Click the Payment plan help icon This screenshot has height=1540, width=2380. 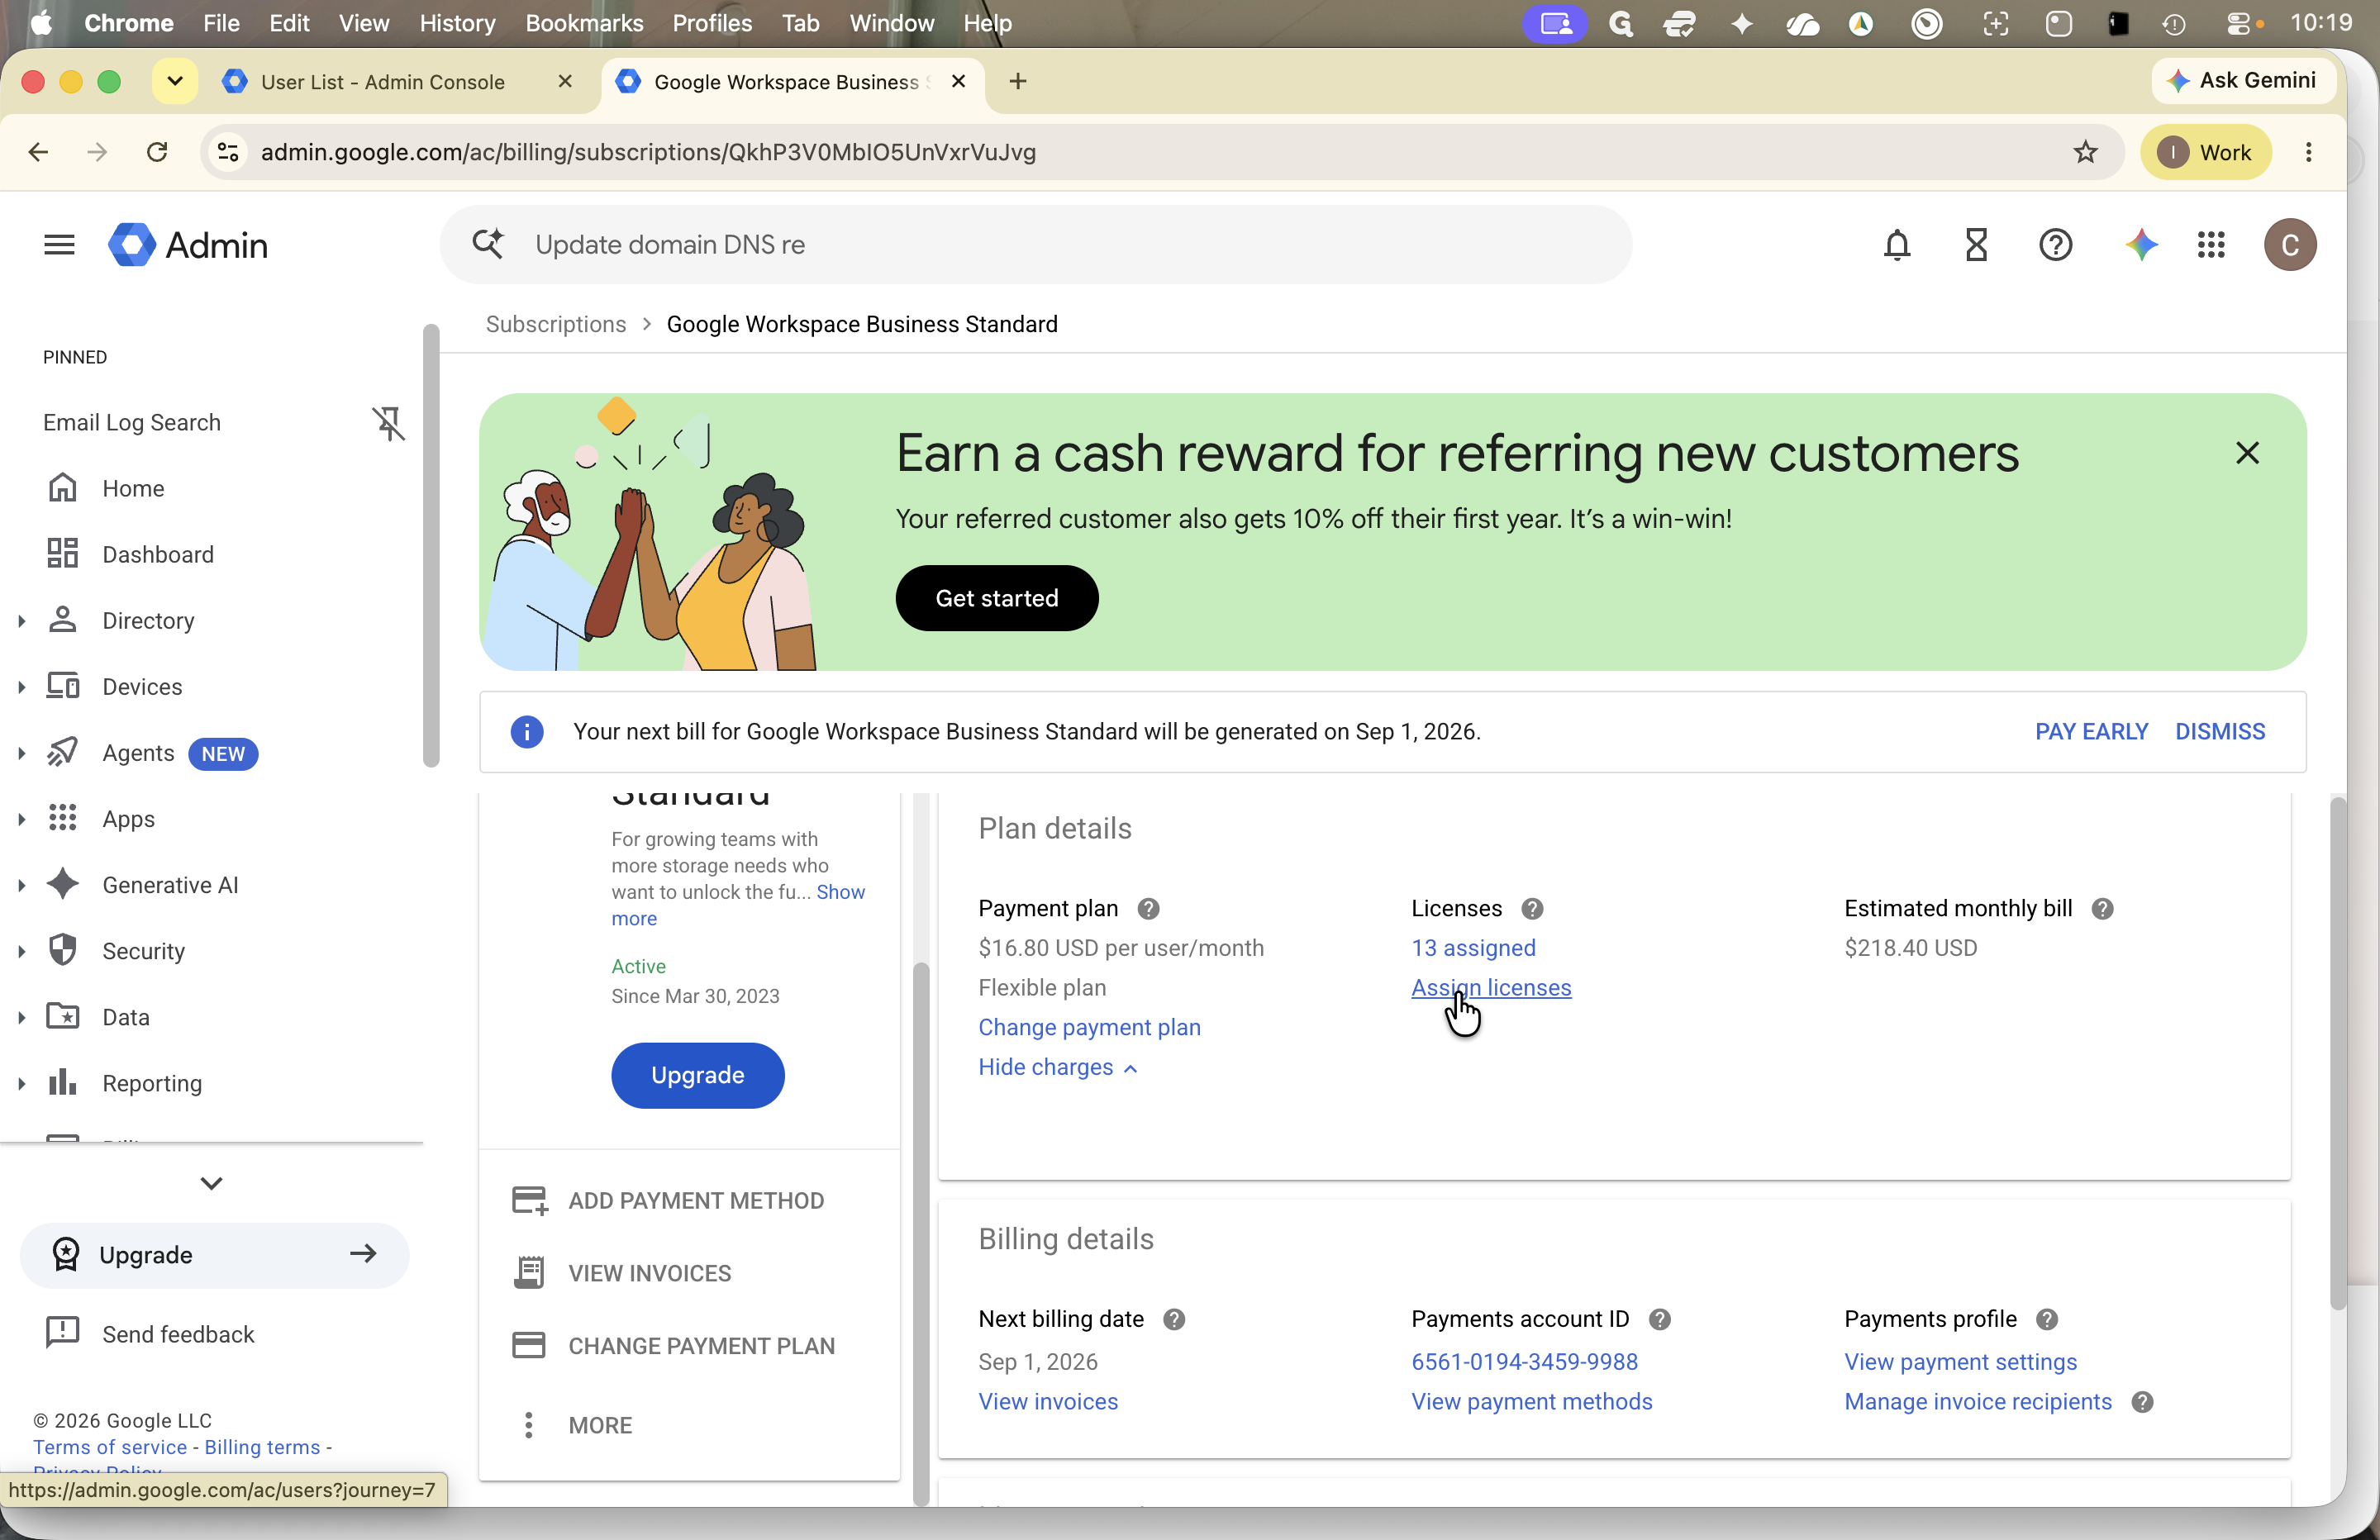1148,909
